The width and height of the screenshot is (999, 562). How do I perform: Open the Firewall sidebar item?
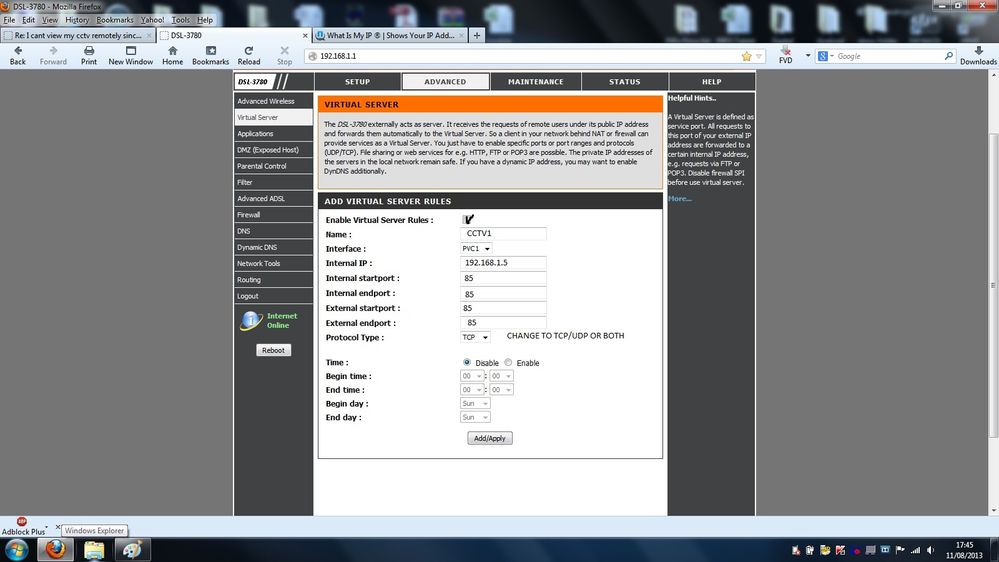[273, 215]
